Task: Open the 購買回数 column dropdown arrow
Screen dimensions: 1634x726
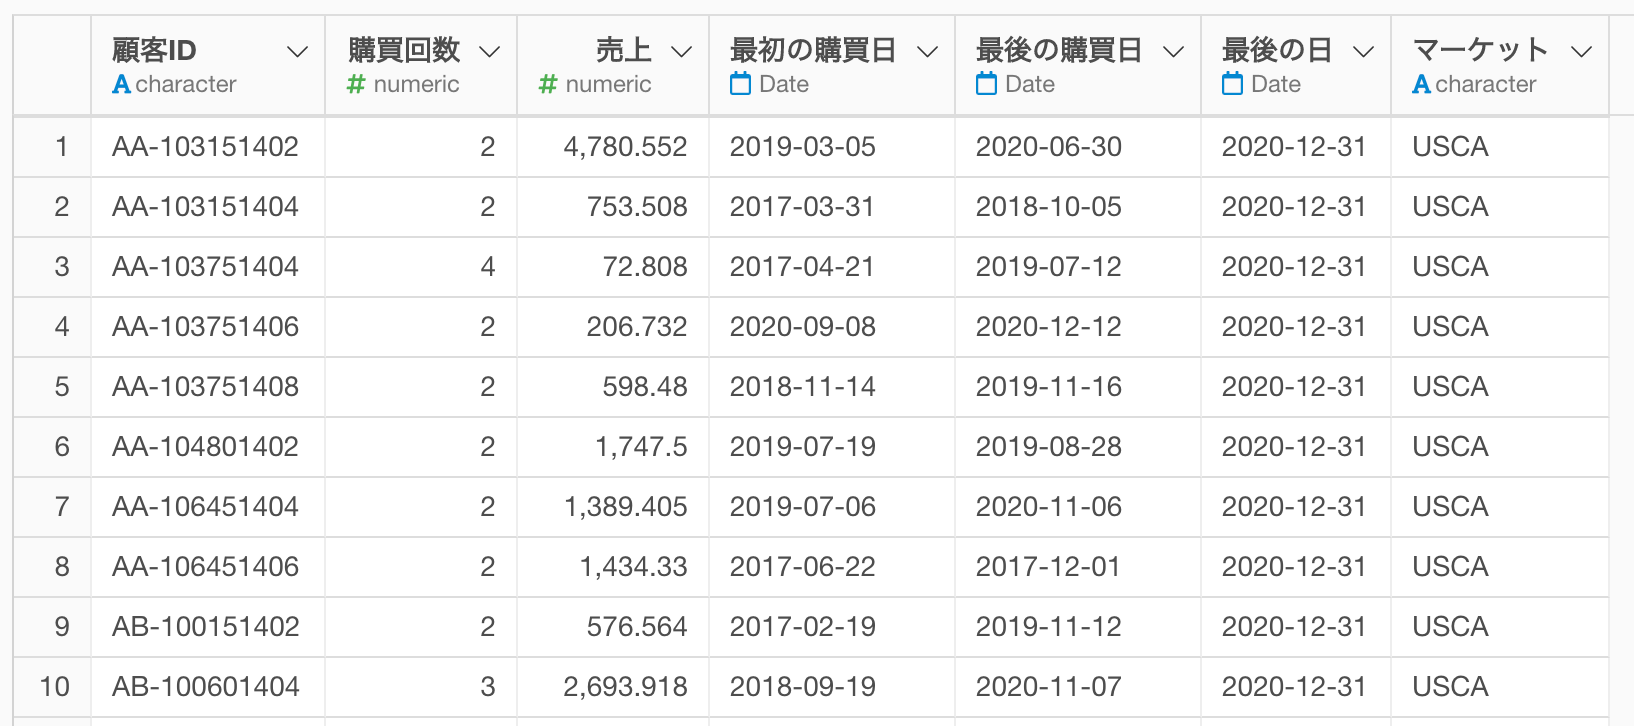Action: (x=489, y=52)
